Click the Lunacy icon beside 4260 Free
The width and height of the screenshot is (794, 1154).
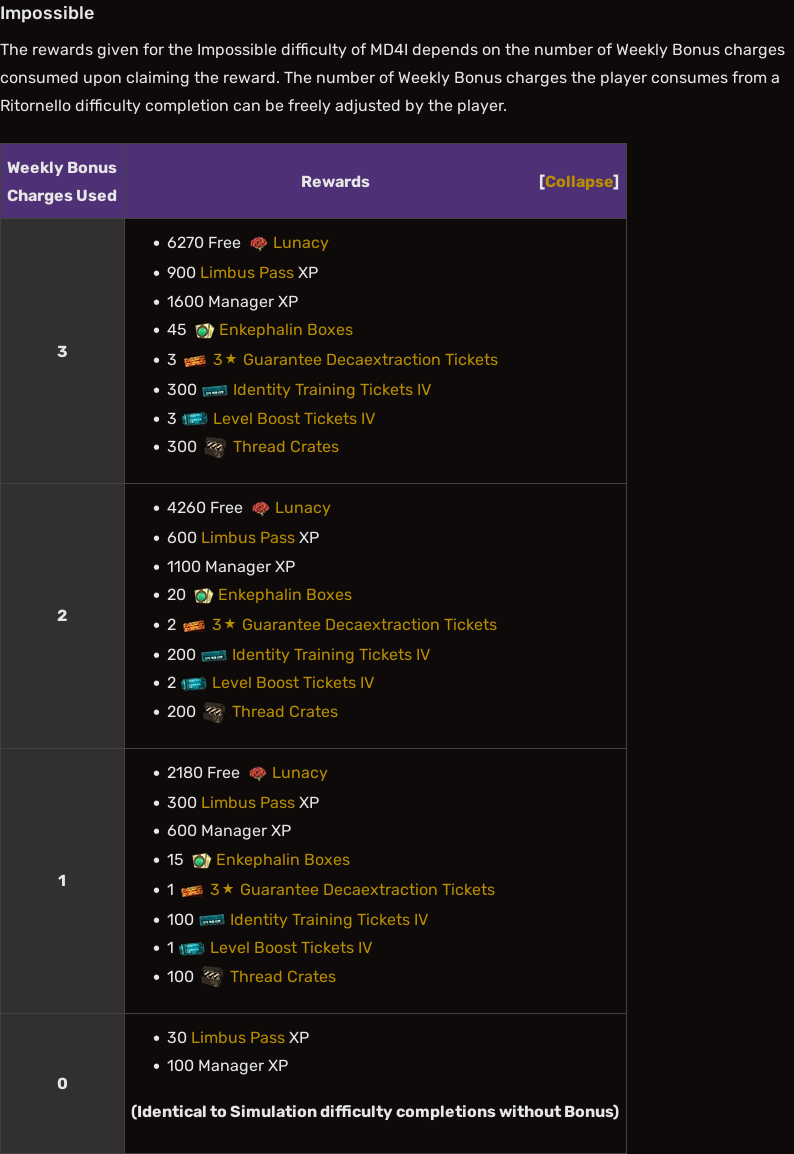click(260, 508)
